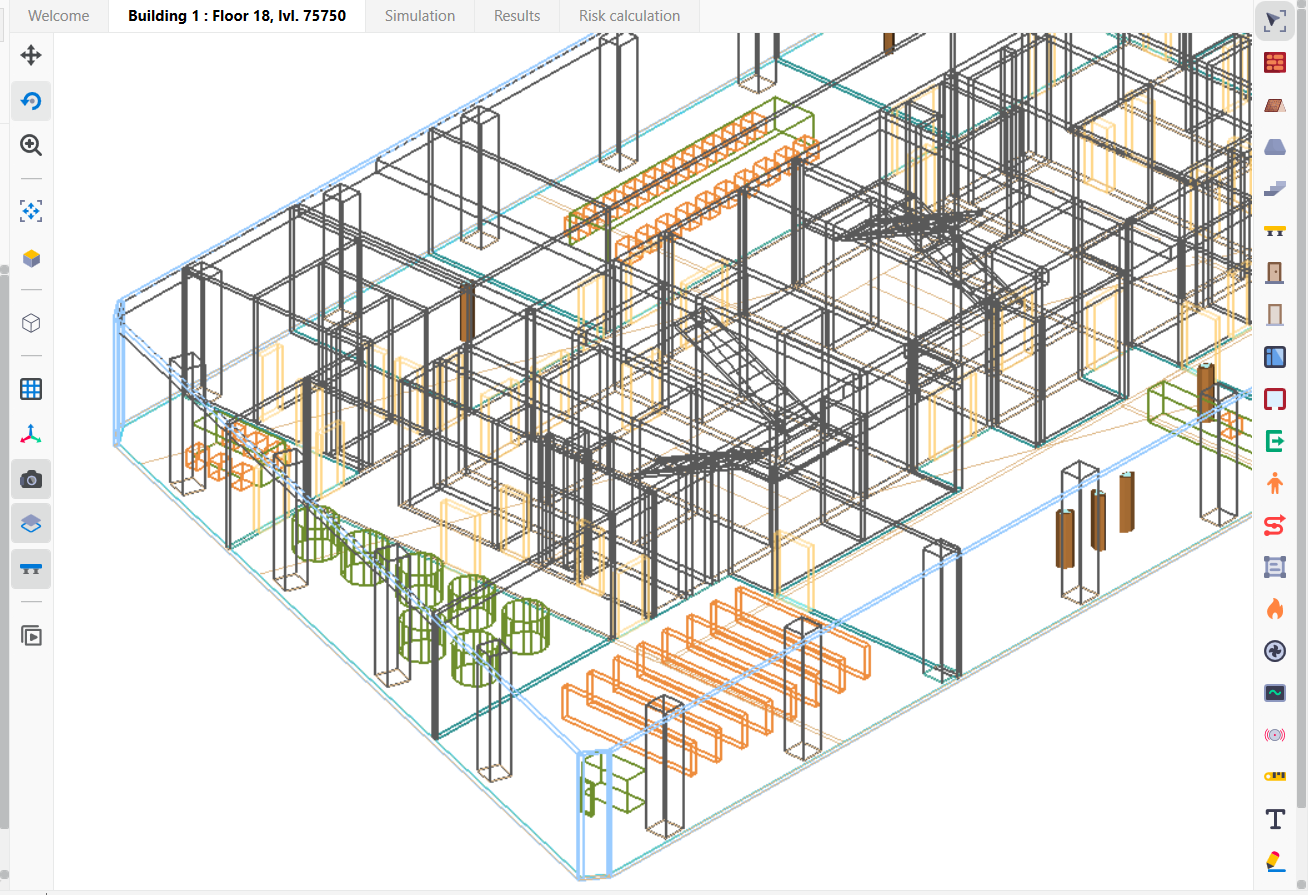Choose the stairs tool in right toolbar

tap(1274, 188)
